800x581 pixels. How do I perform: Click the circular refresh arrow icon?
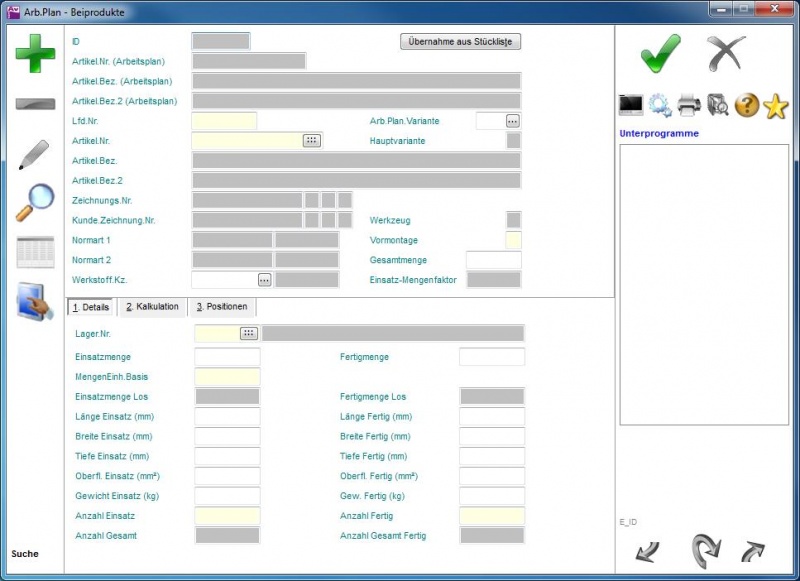tap(706, 549)
